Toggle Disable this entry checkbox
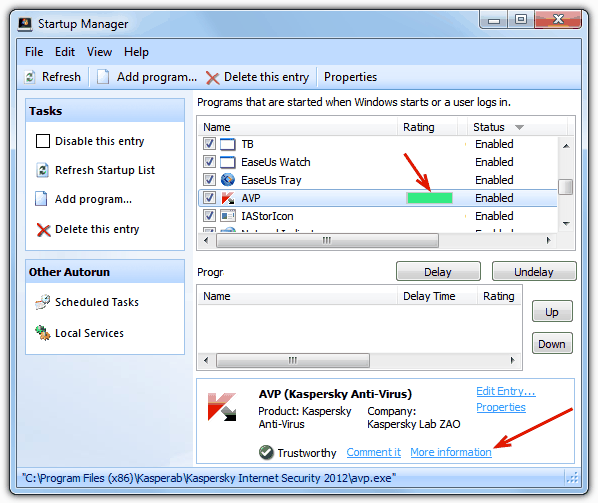The width and height of the screenshot is (598, 503). [x=43, y=141]
